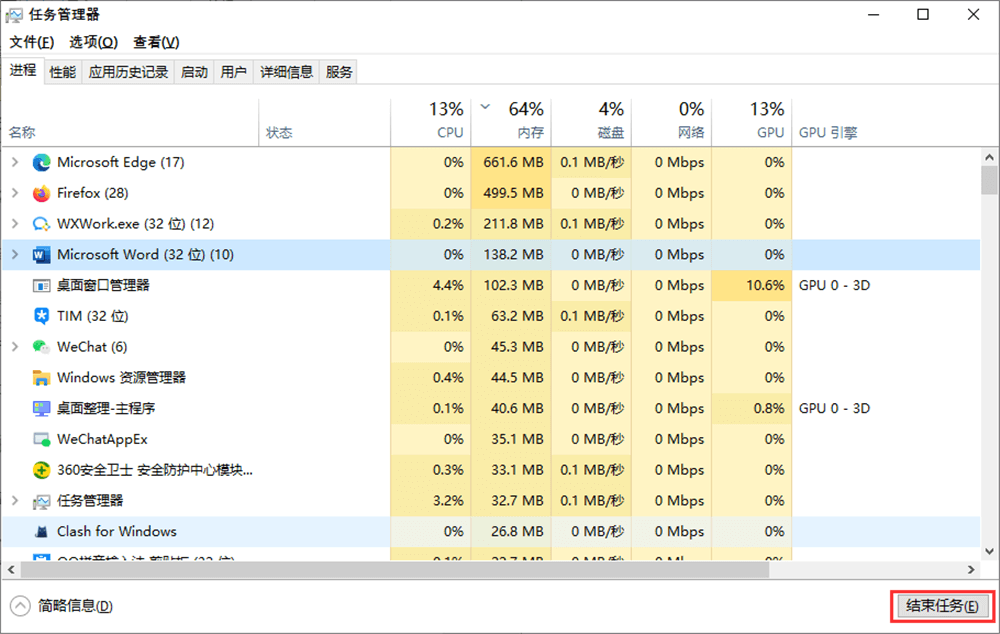Viewport: 1000px width, 634px height.
Task: Expand the Microsoft Edge process group
Action: click(x=15, y=162)
